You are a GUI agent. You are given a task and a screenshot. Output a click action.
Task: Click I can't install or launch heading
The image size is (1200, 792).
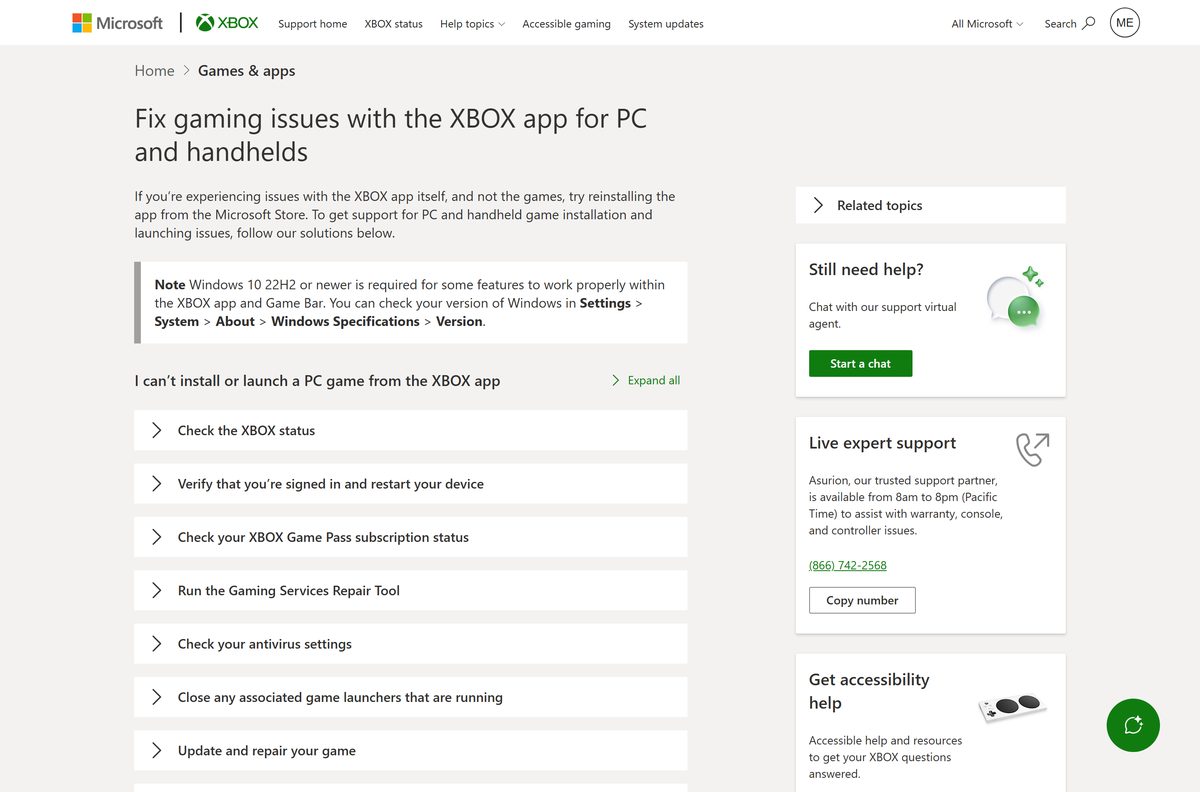317,380
